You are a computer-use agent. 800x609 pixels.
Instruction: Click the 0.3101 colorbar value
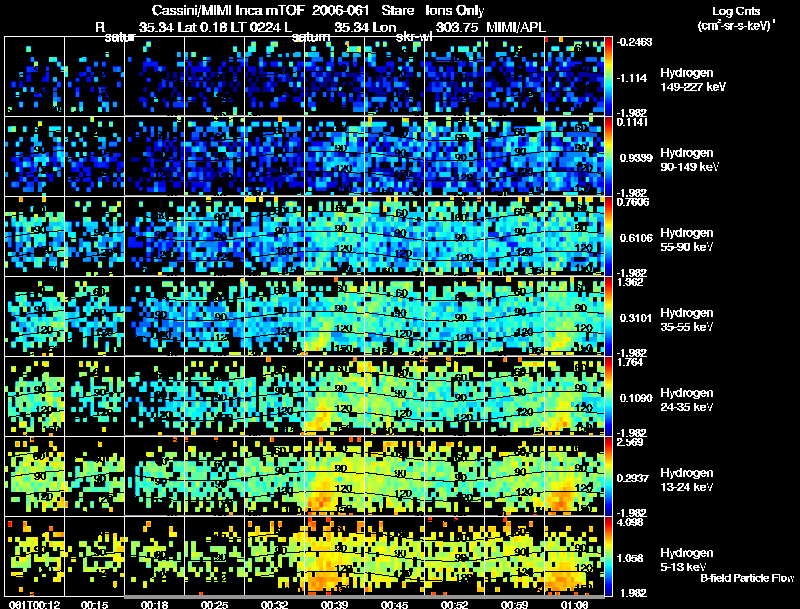pos(636,318)
